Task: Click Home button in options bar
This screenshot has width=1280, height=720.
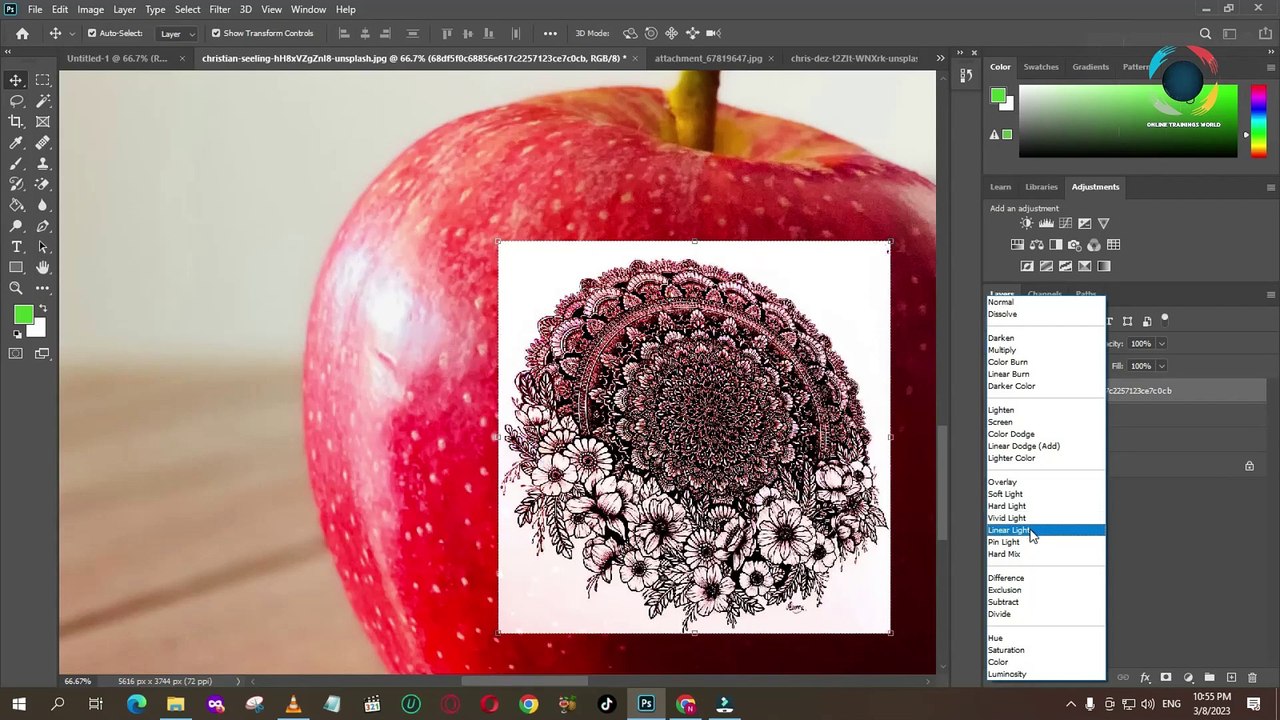Action: (22, 33)
